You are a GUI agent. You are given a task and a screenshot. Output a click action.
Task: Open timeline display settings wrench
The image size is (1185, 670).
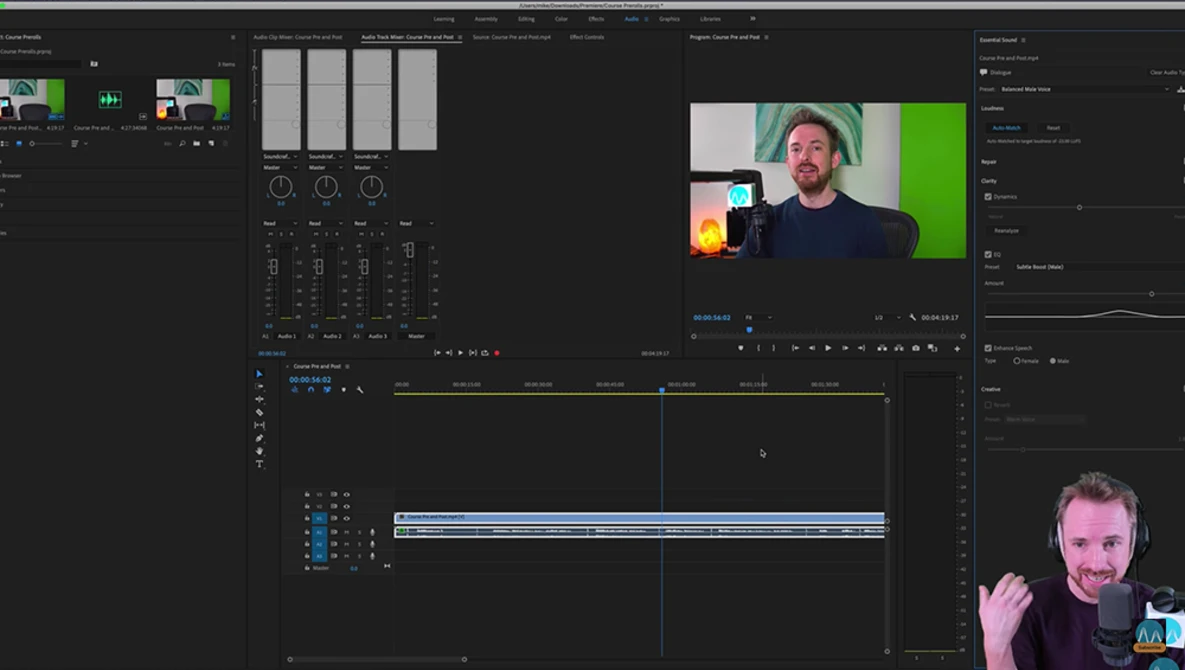point(360,390)
